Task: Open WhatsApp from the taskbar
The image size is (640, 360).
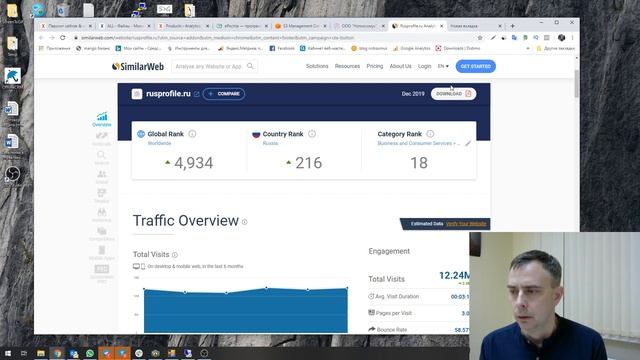Action: (x=90, y=353)
